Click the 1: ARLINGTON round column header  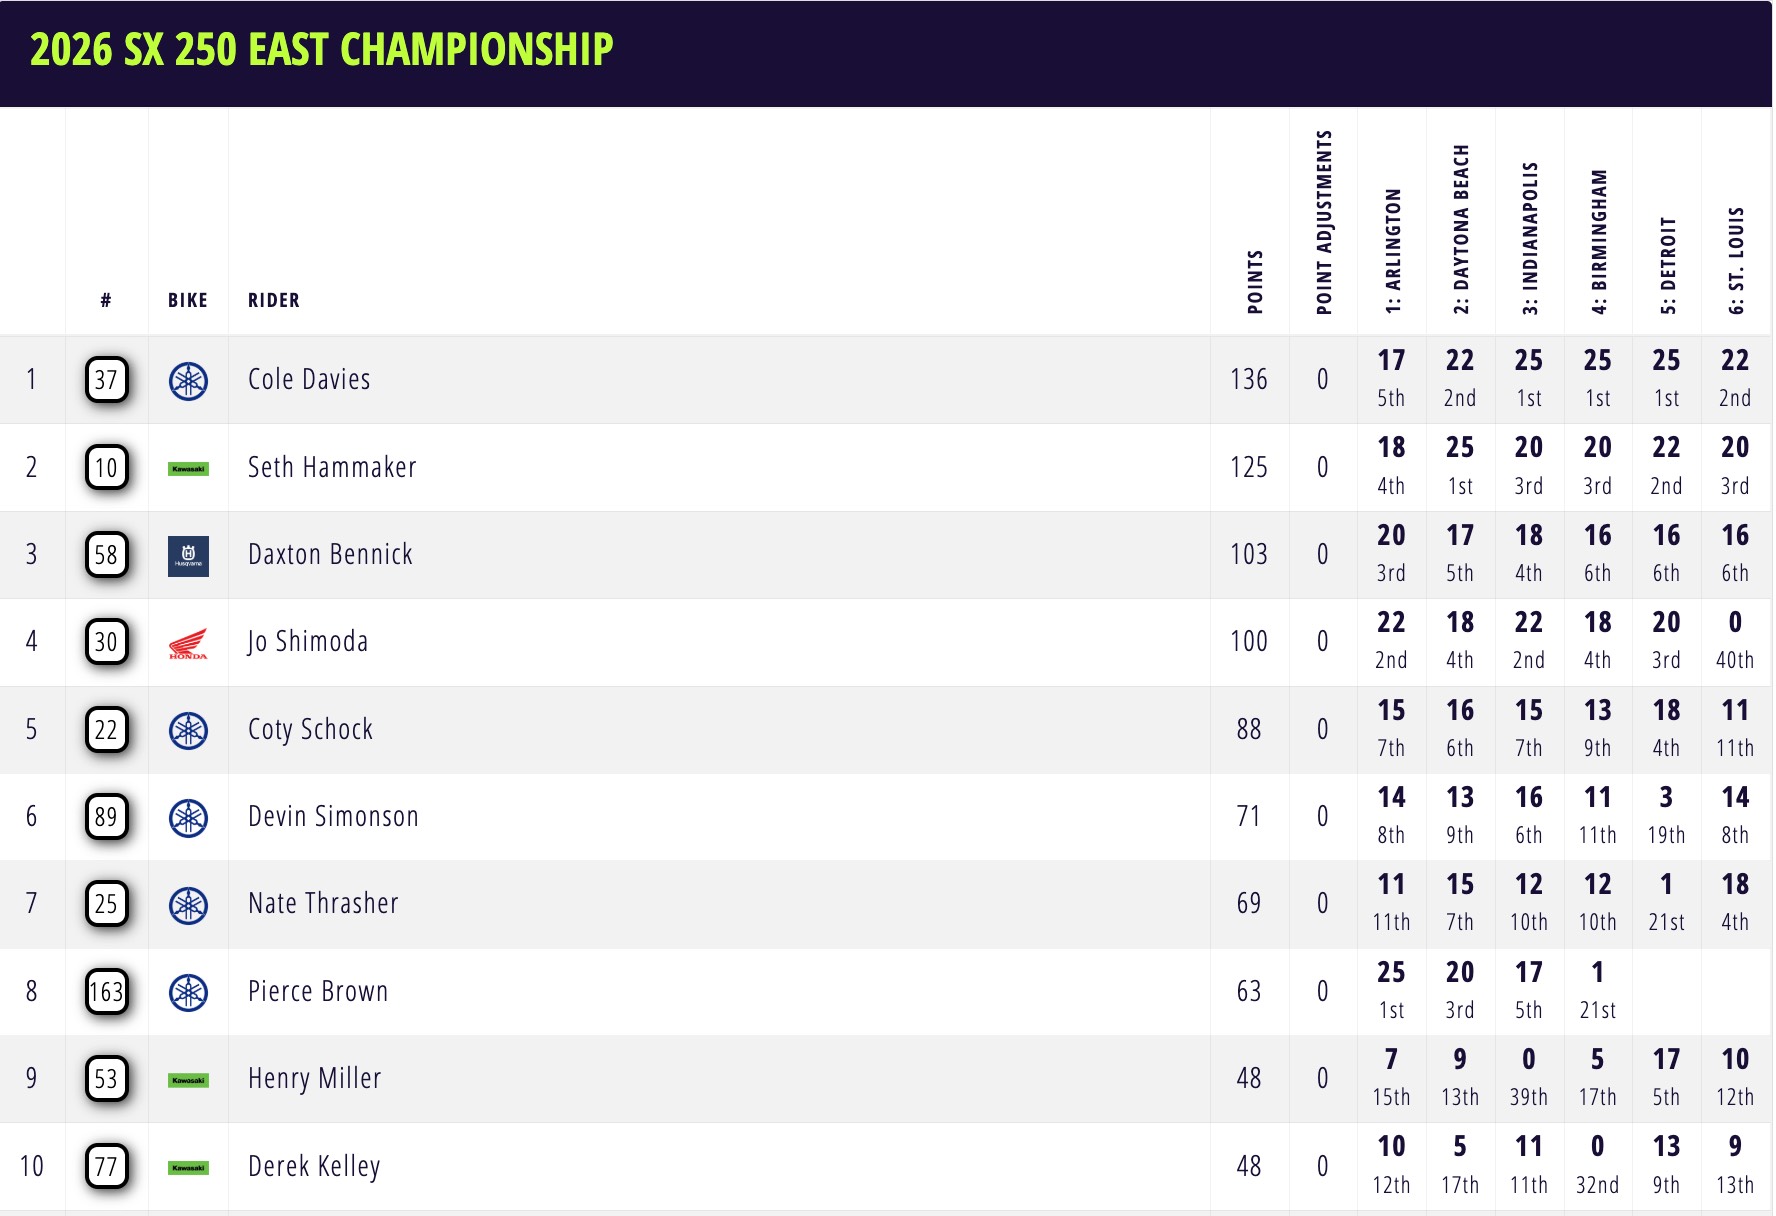[x=1392, y=252]
